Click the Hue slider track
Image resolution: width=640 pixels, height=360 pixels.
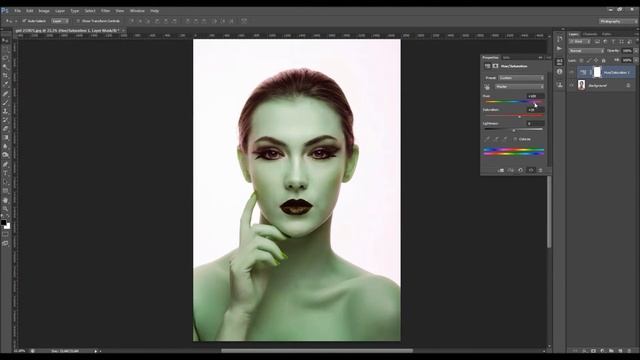513,102
